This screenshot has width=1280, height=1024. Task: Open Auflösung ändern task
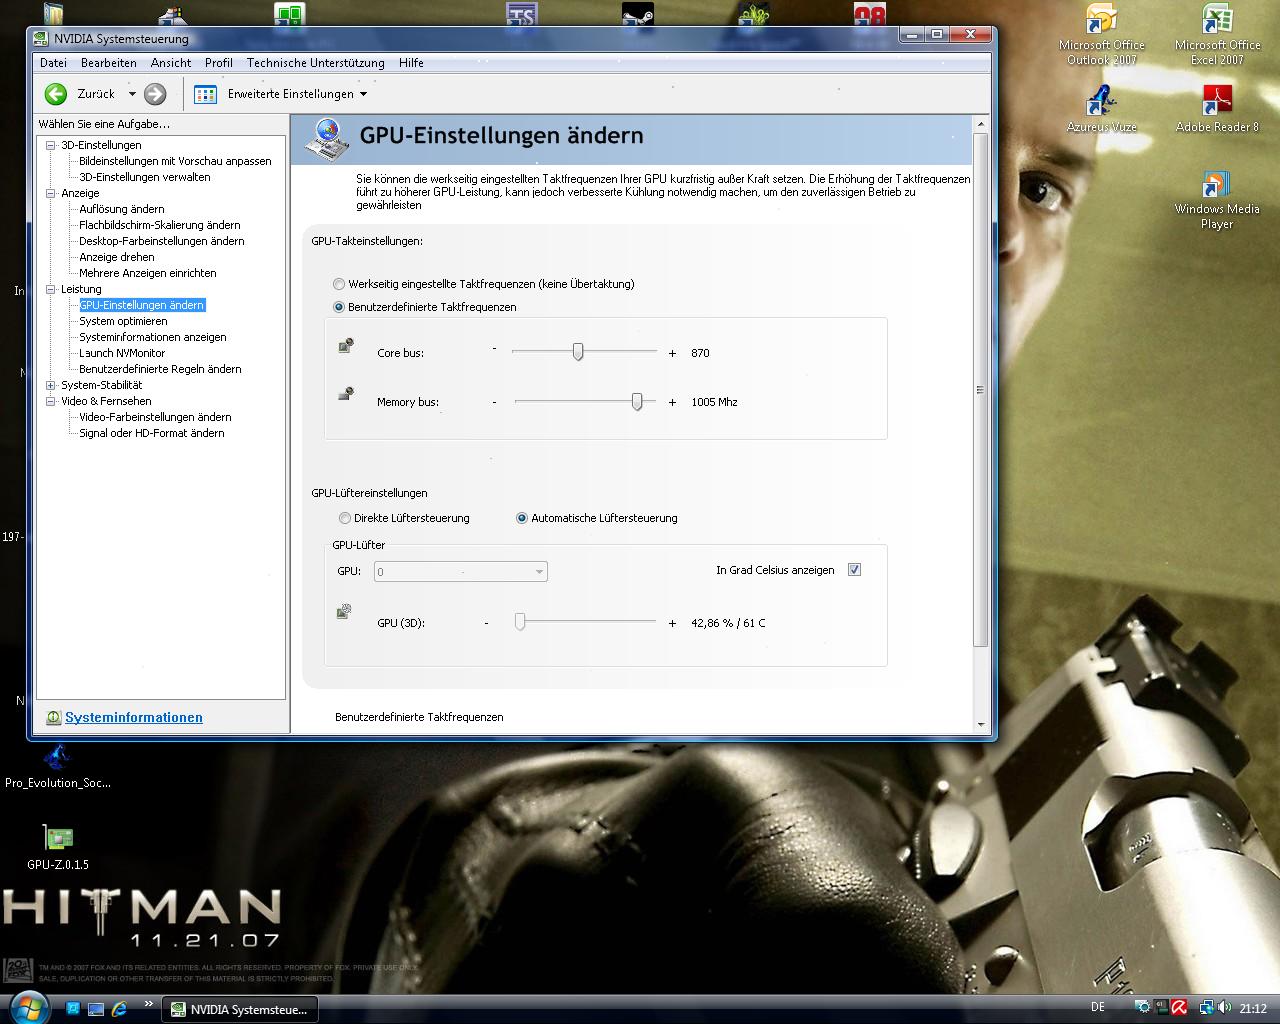(122, 209)
